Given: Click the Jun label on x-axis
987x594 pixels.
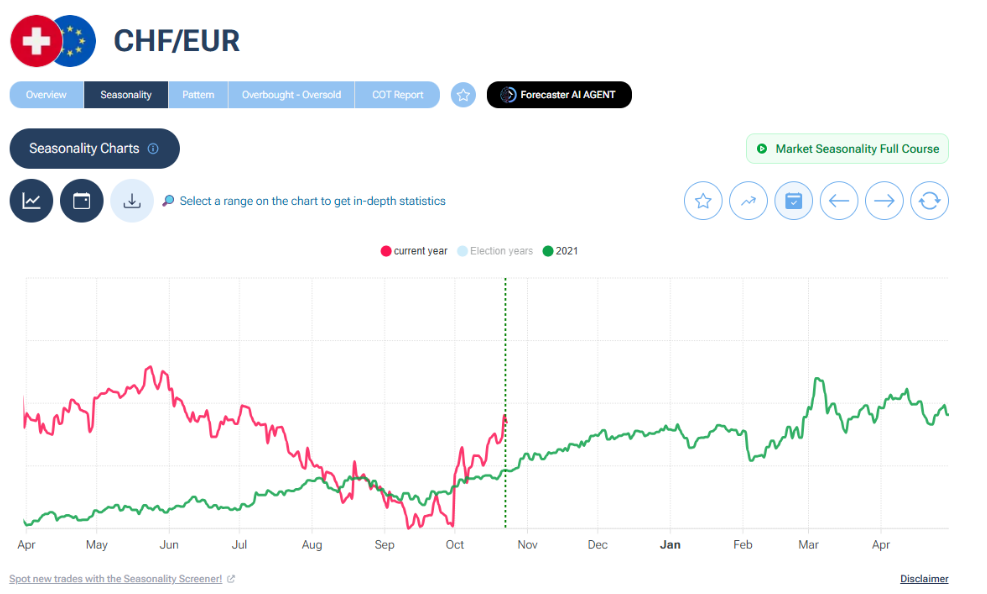Looking at the screenshot, I should tap(169, 545).
